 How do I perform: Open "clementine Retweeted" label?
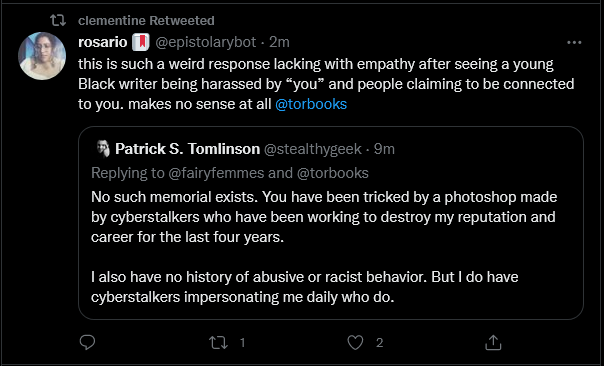[146, 20]
